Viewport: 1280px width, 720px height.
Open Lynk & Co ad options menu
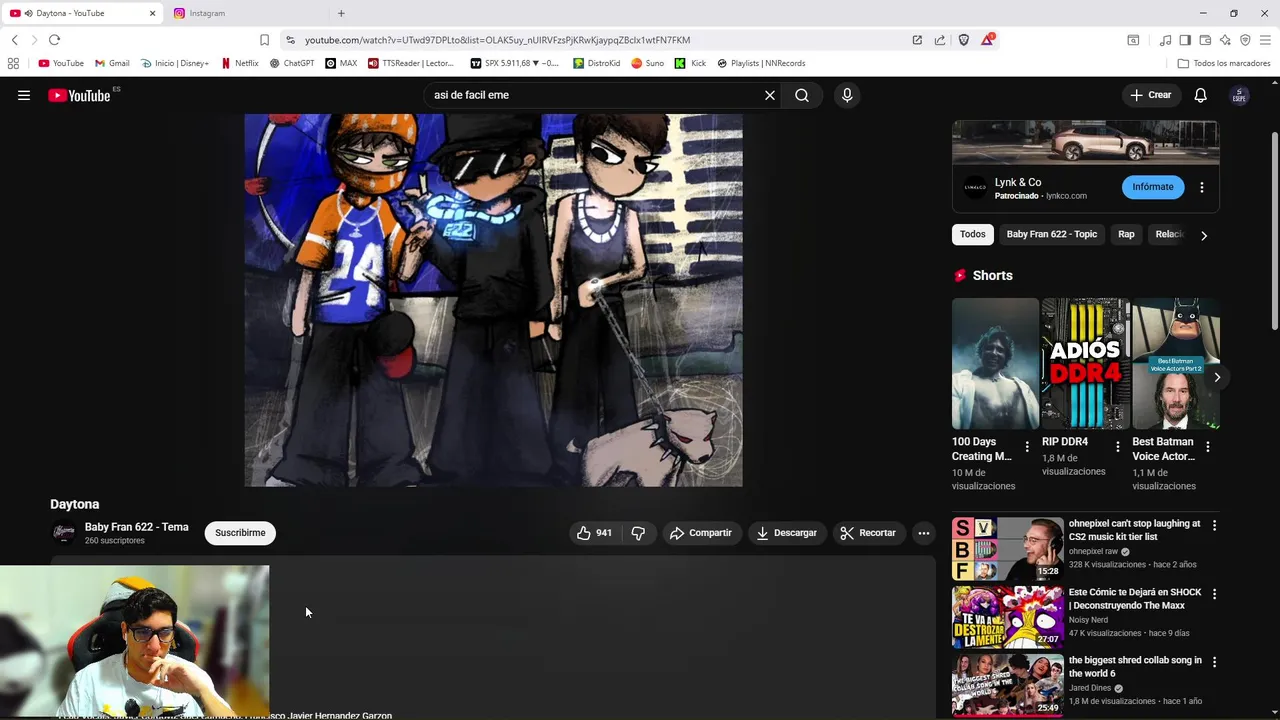[1202, 187]
